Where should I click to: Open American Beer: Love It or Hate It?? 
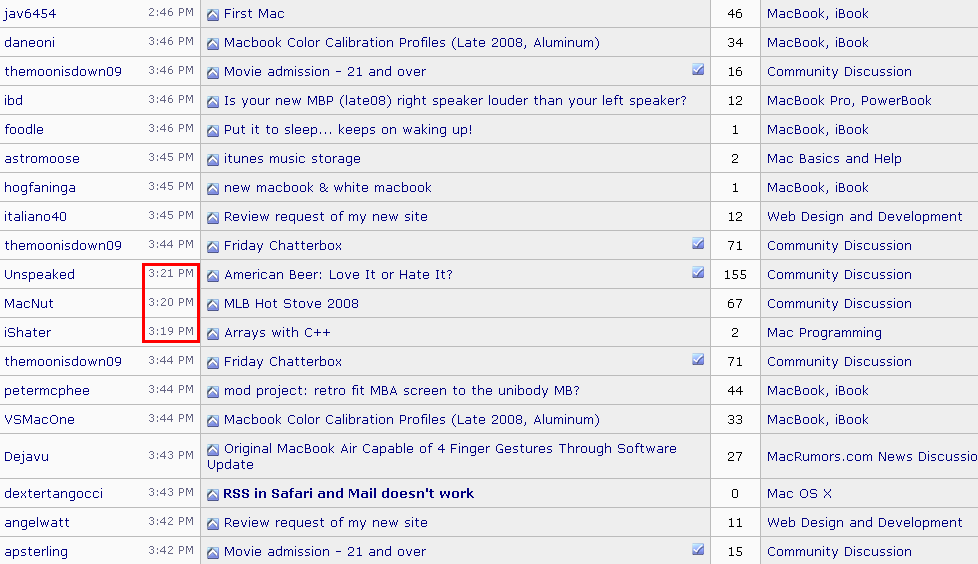338,275
